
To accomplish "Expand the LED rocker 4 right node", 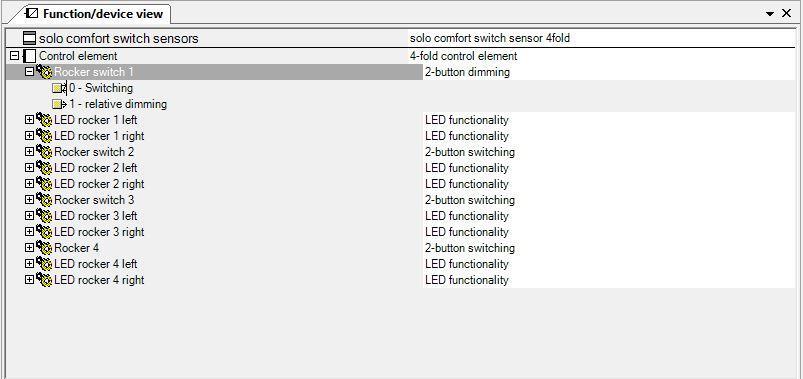I will (x=29, y=280).
